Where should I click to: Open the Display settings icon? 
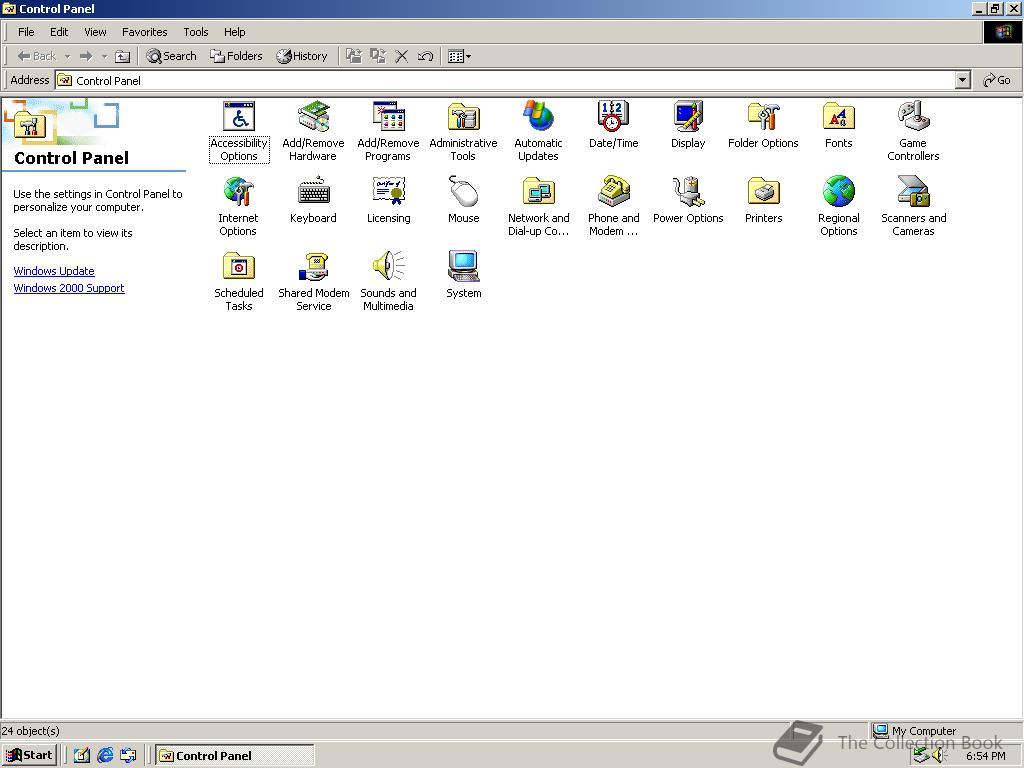pyautogui.click(x=688, y=125)
